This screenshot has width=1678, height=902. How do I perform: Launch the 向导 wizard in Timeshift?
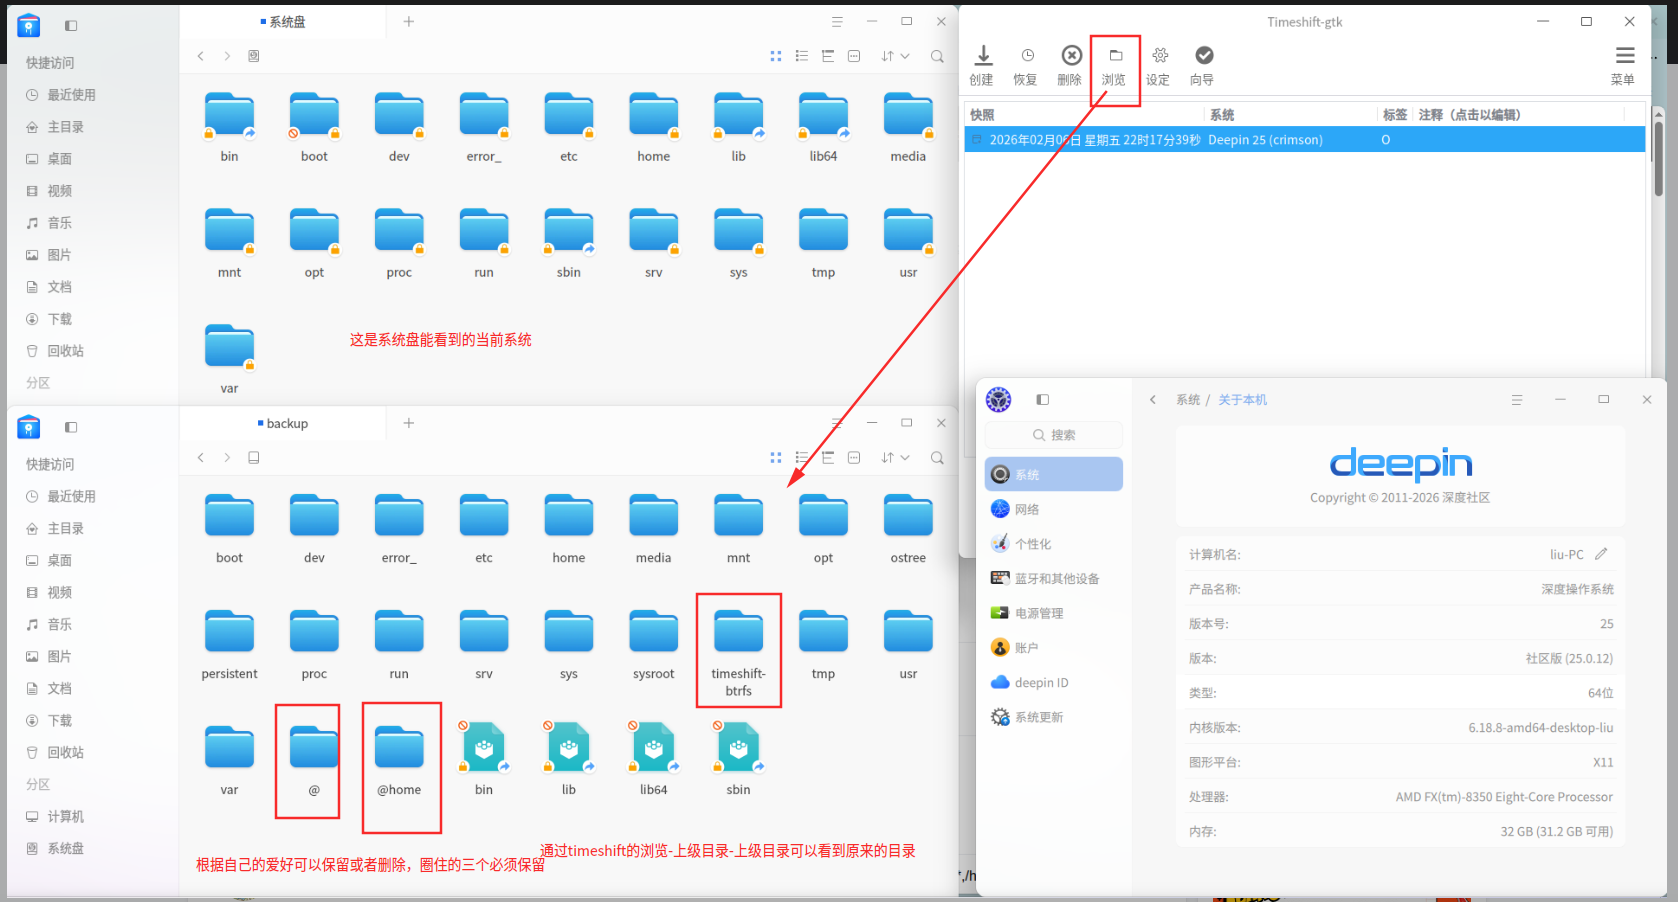(1203, 65)
